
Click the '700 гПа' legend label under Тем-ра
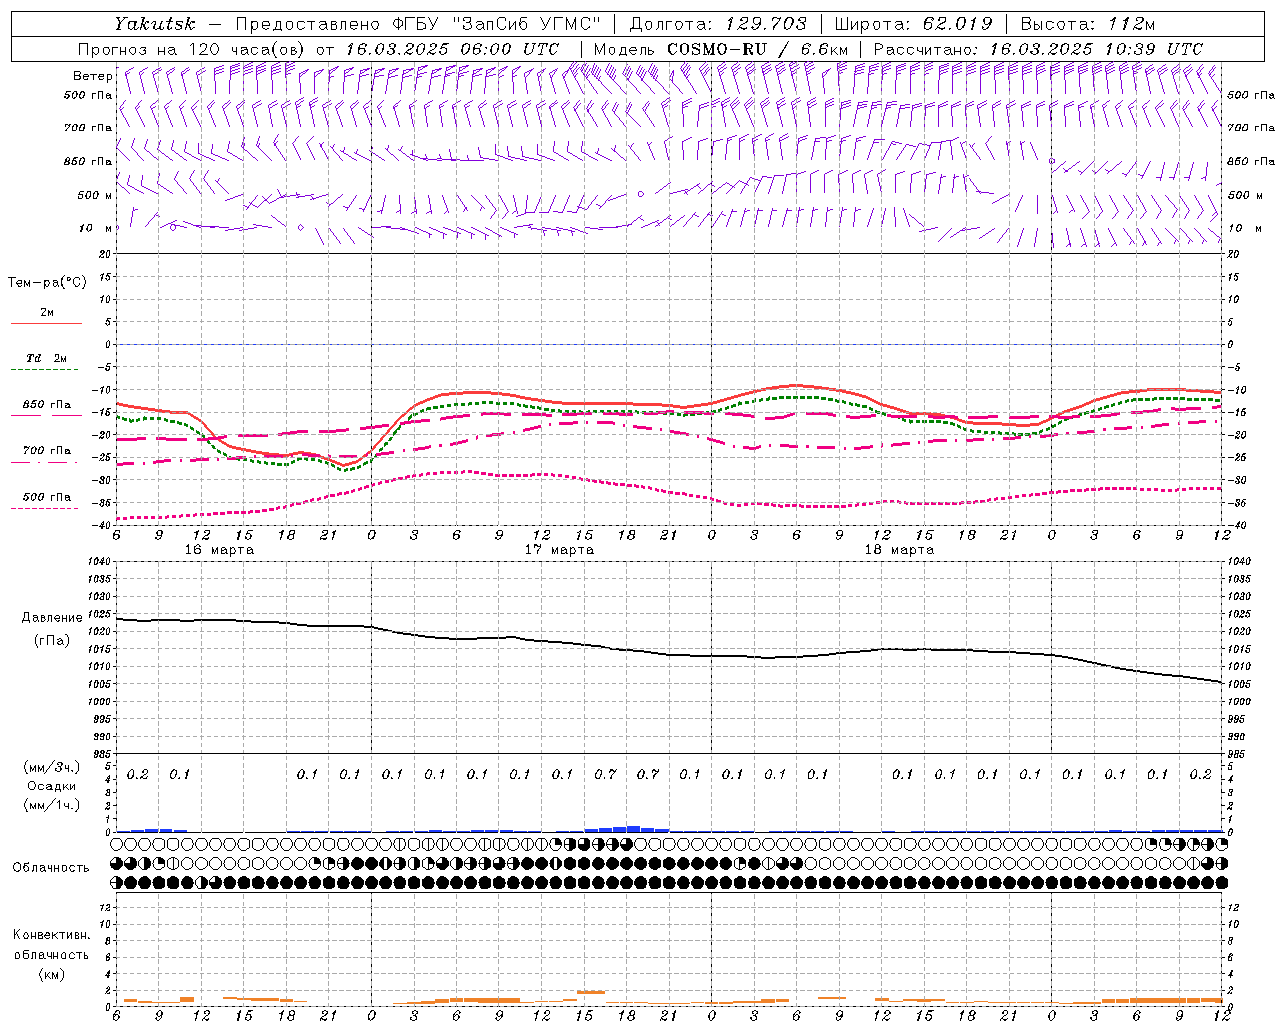click(x=47, y=451)
